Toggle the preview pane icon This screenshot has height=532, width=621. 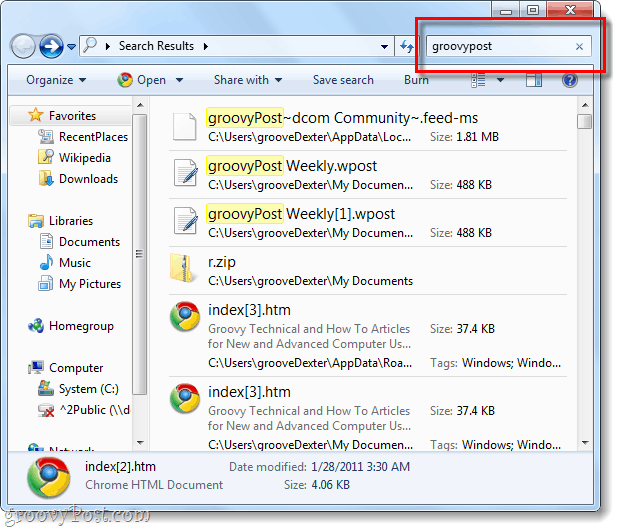533,80
